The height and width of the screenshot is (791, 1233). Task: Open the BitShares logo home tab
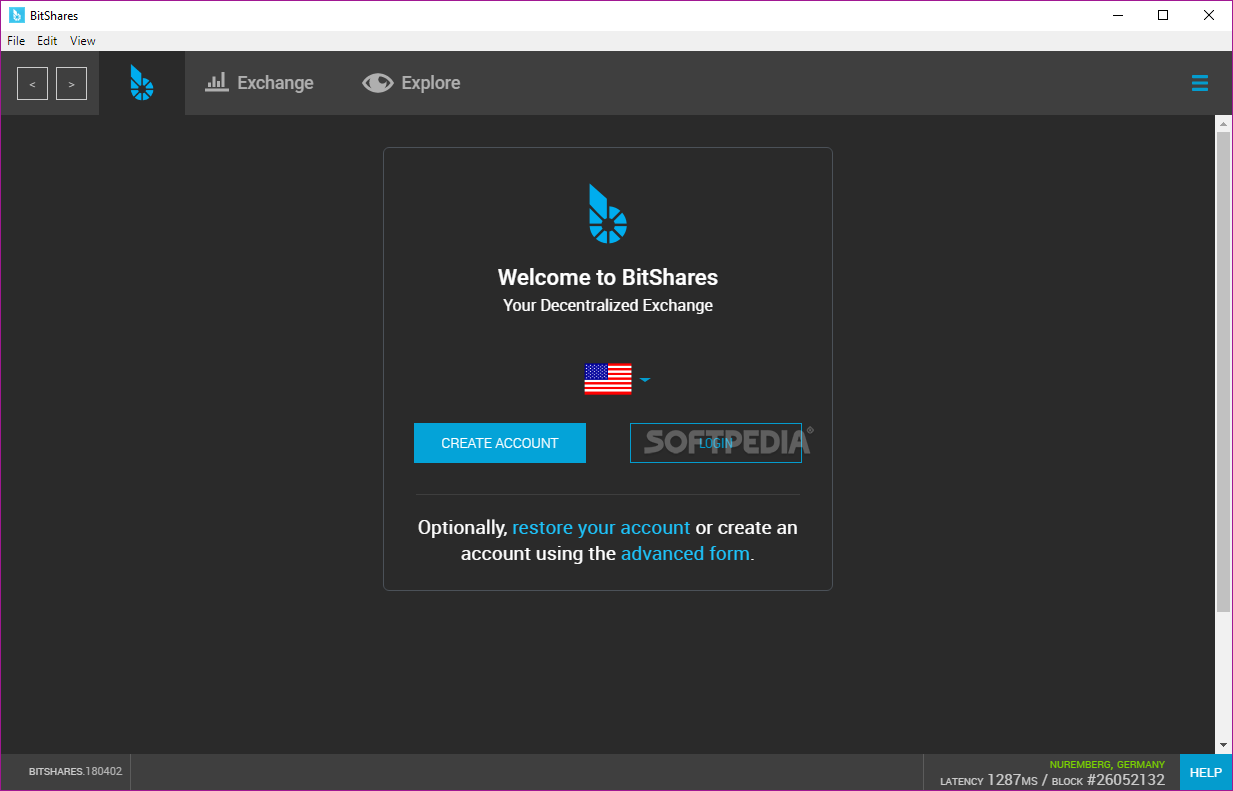[x=142, y=83]
